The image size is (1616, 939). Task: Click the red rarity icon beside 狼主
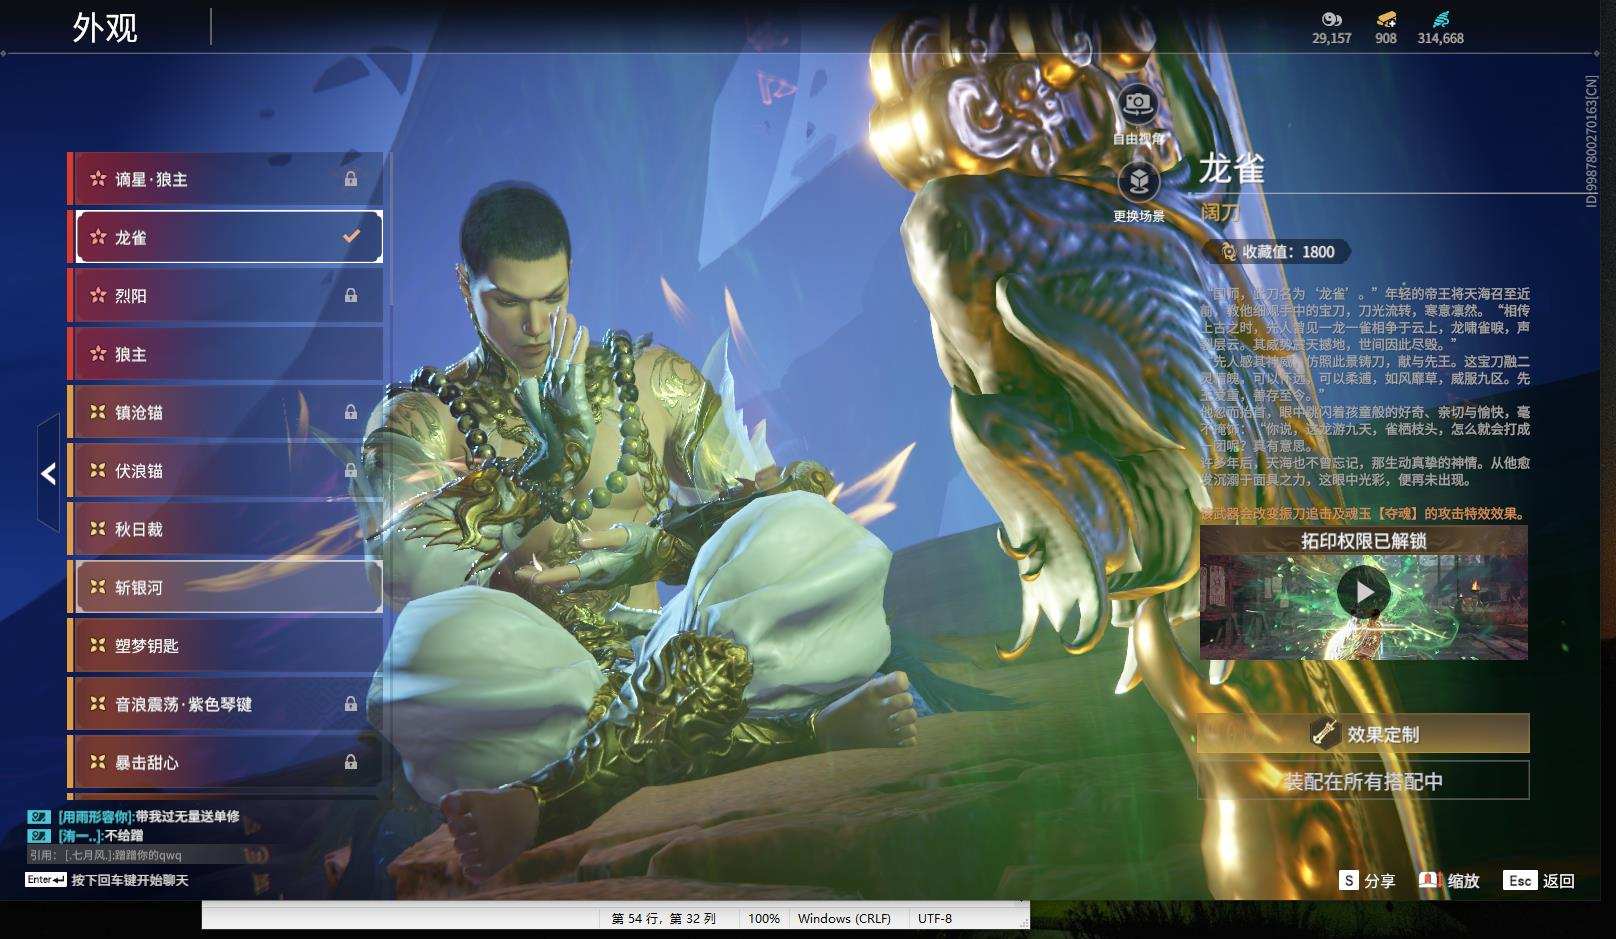[98, 354]
